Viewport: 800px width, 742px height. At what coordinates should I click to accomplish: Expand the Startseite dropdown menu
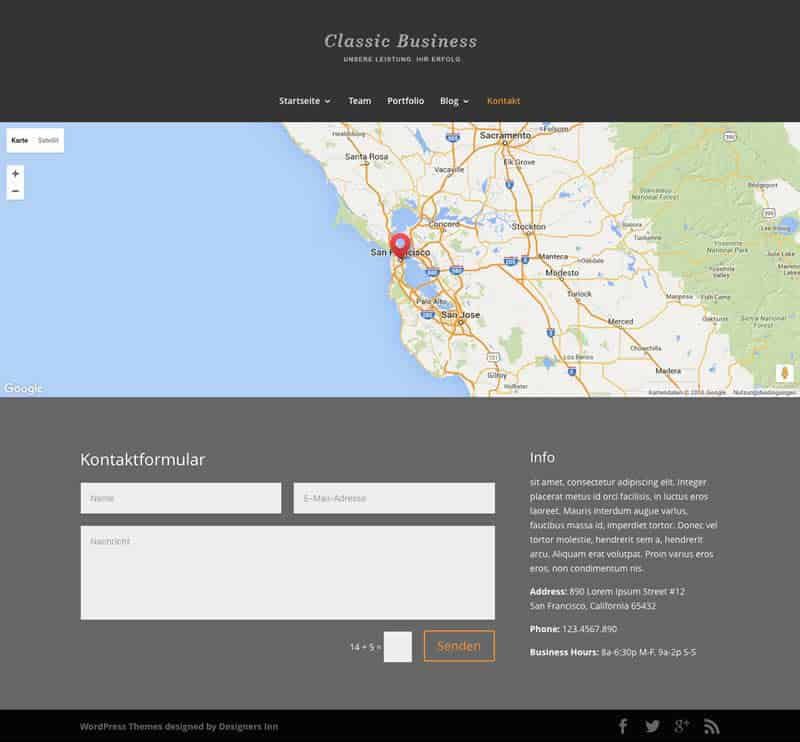tap(304, 101)
